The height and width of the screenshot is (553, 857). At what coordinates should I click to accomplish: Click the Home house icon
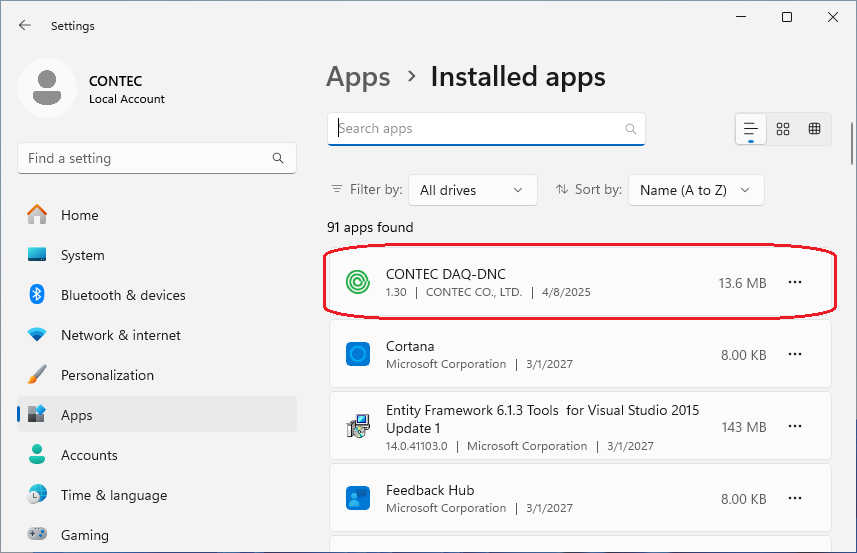[x=37, y=214]
